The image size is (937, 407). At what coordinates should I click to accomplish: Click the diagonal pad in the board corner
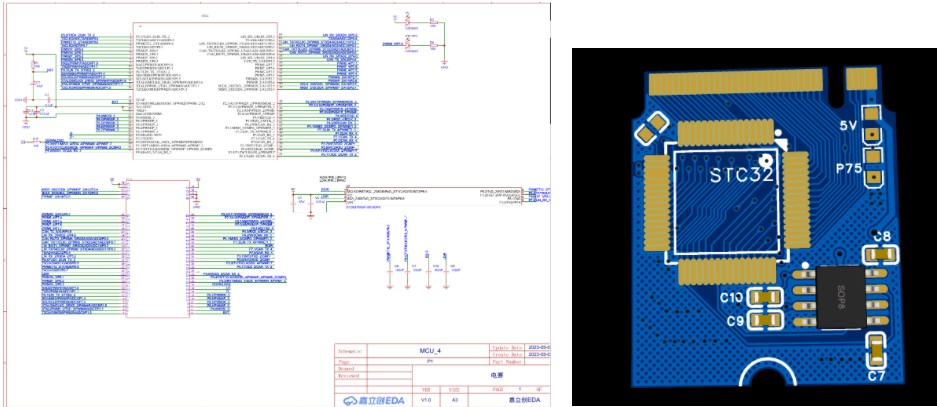[x=651, y=130]
